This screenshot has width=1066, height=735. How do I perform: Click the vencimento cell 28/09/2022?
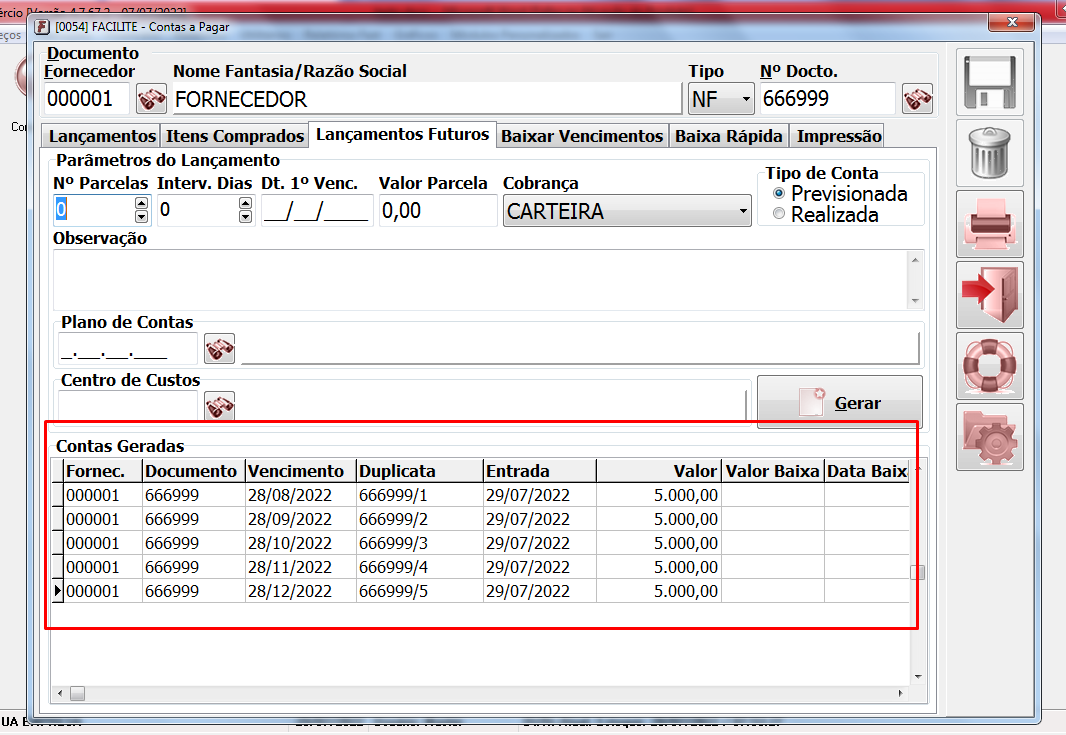(x=300, y=519)
